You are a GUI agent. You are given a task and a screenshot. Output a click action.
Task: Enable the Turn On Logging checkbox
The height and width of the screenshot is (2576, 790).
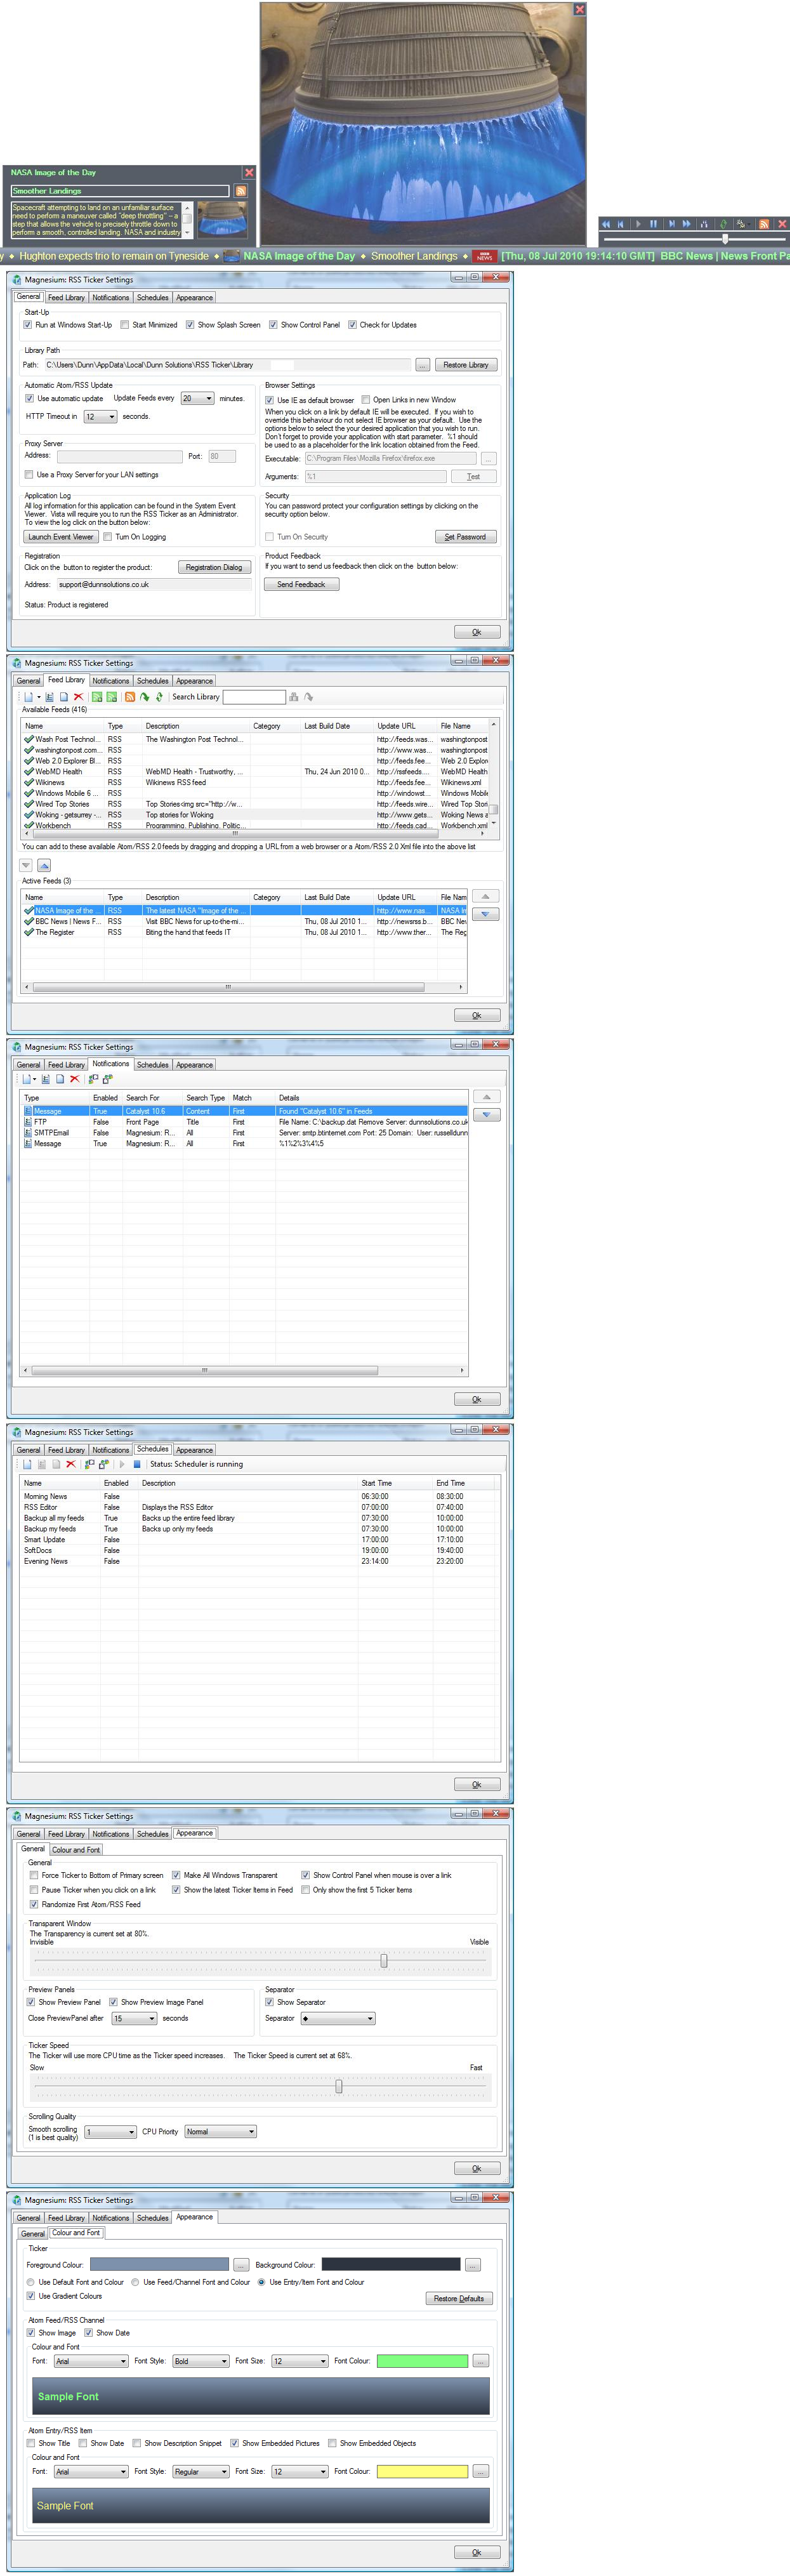(x=108, y=537)
